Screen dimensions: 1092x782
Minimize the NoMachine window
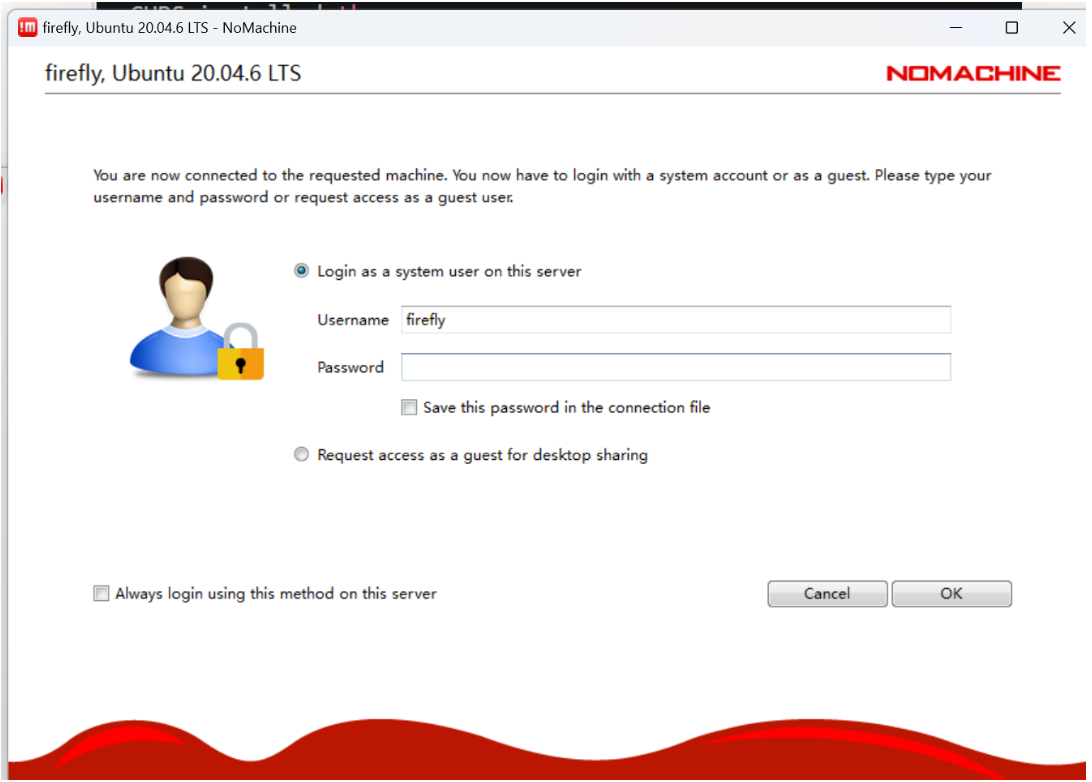[x=955, y=27]
